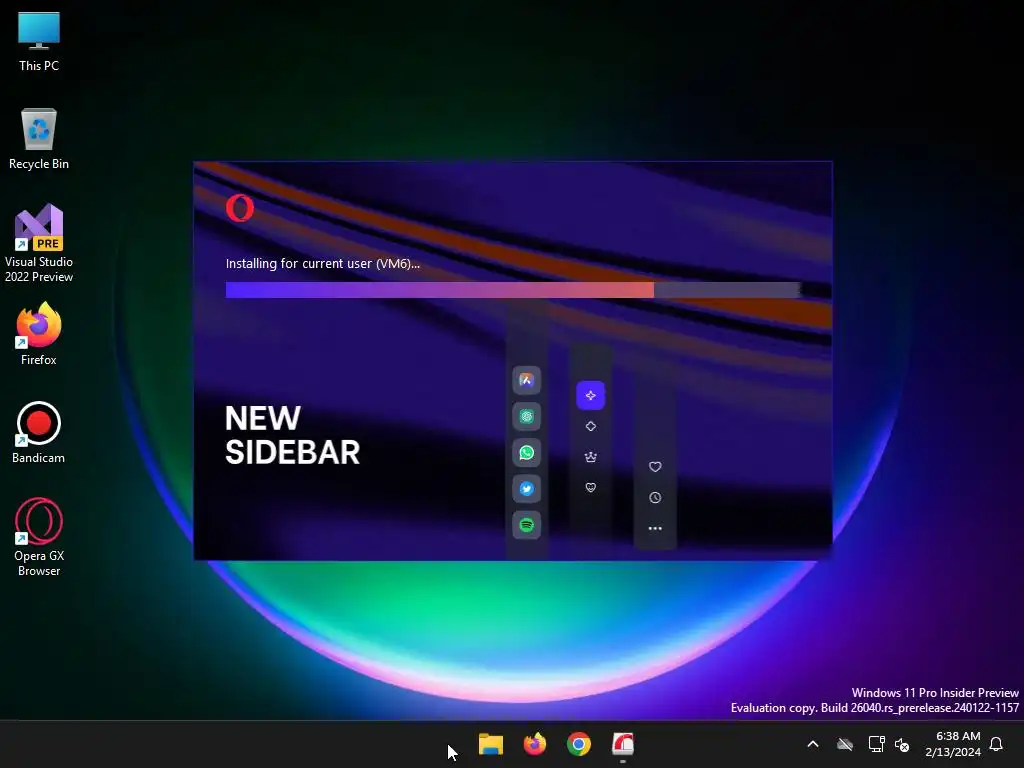
Task: Click the WhatsApp sidebar icon
Action: tap(526, 453)
